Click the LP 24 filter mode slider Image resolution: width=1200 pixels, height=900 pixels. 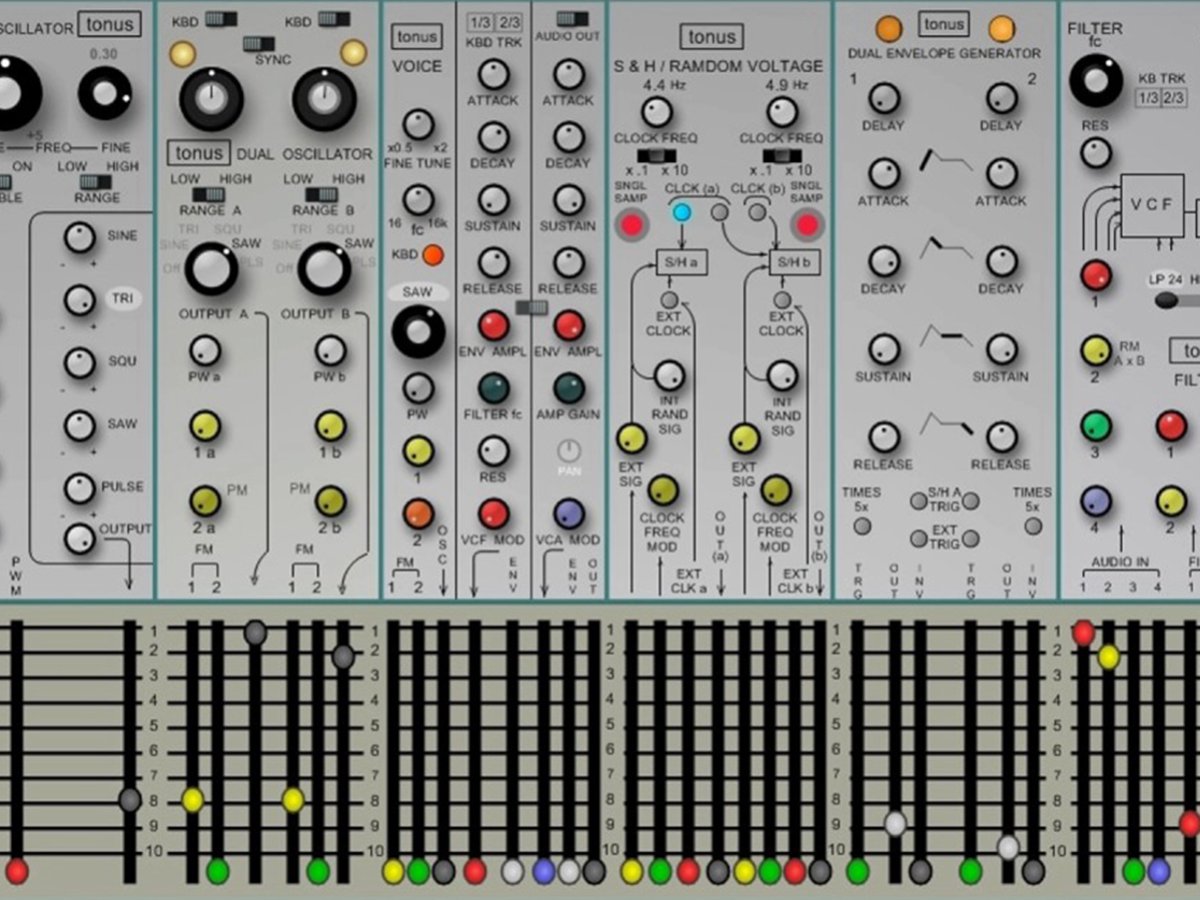[x=1165, y=299]
